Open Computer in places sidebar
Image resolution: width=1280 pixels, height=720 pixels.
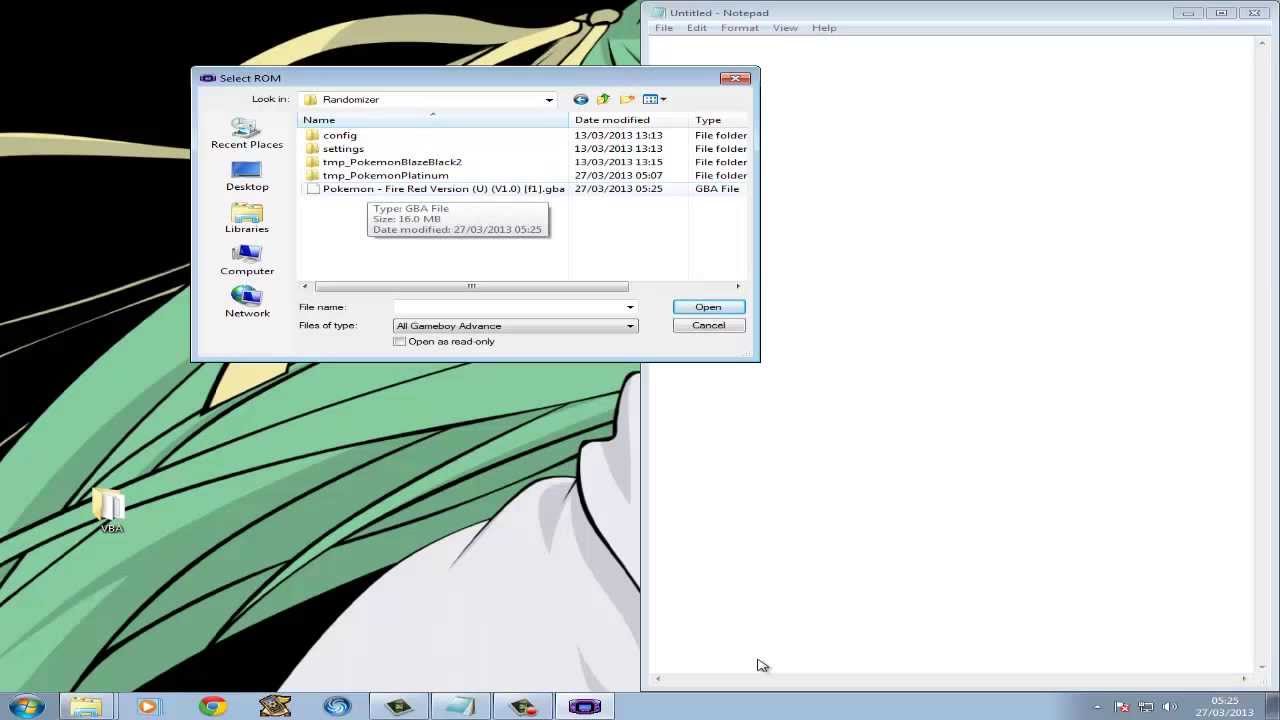247,259
